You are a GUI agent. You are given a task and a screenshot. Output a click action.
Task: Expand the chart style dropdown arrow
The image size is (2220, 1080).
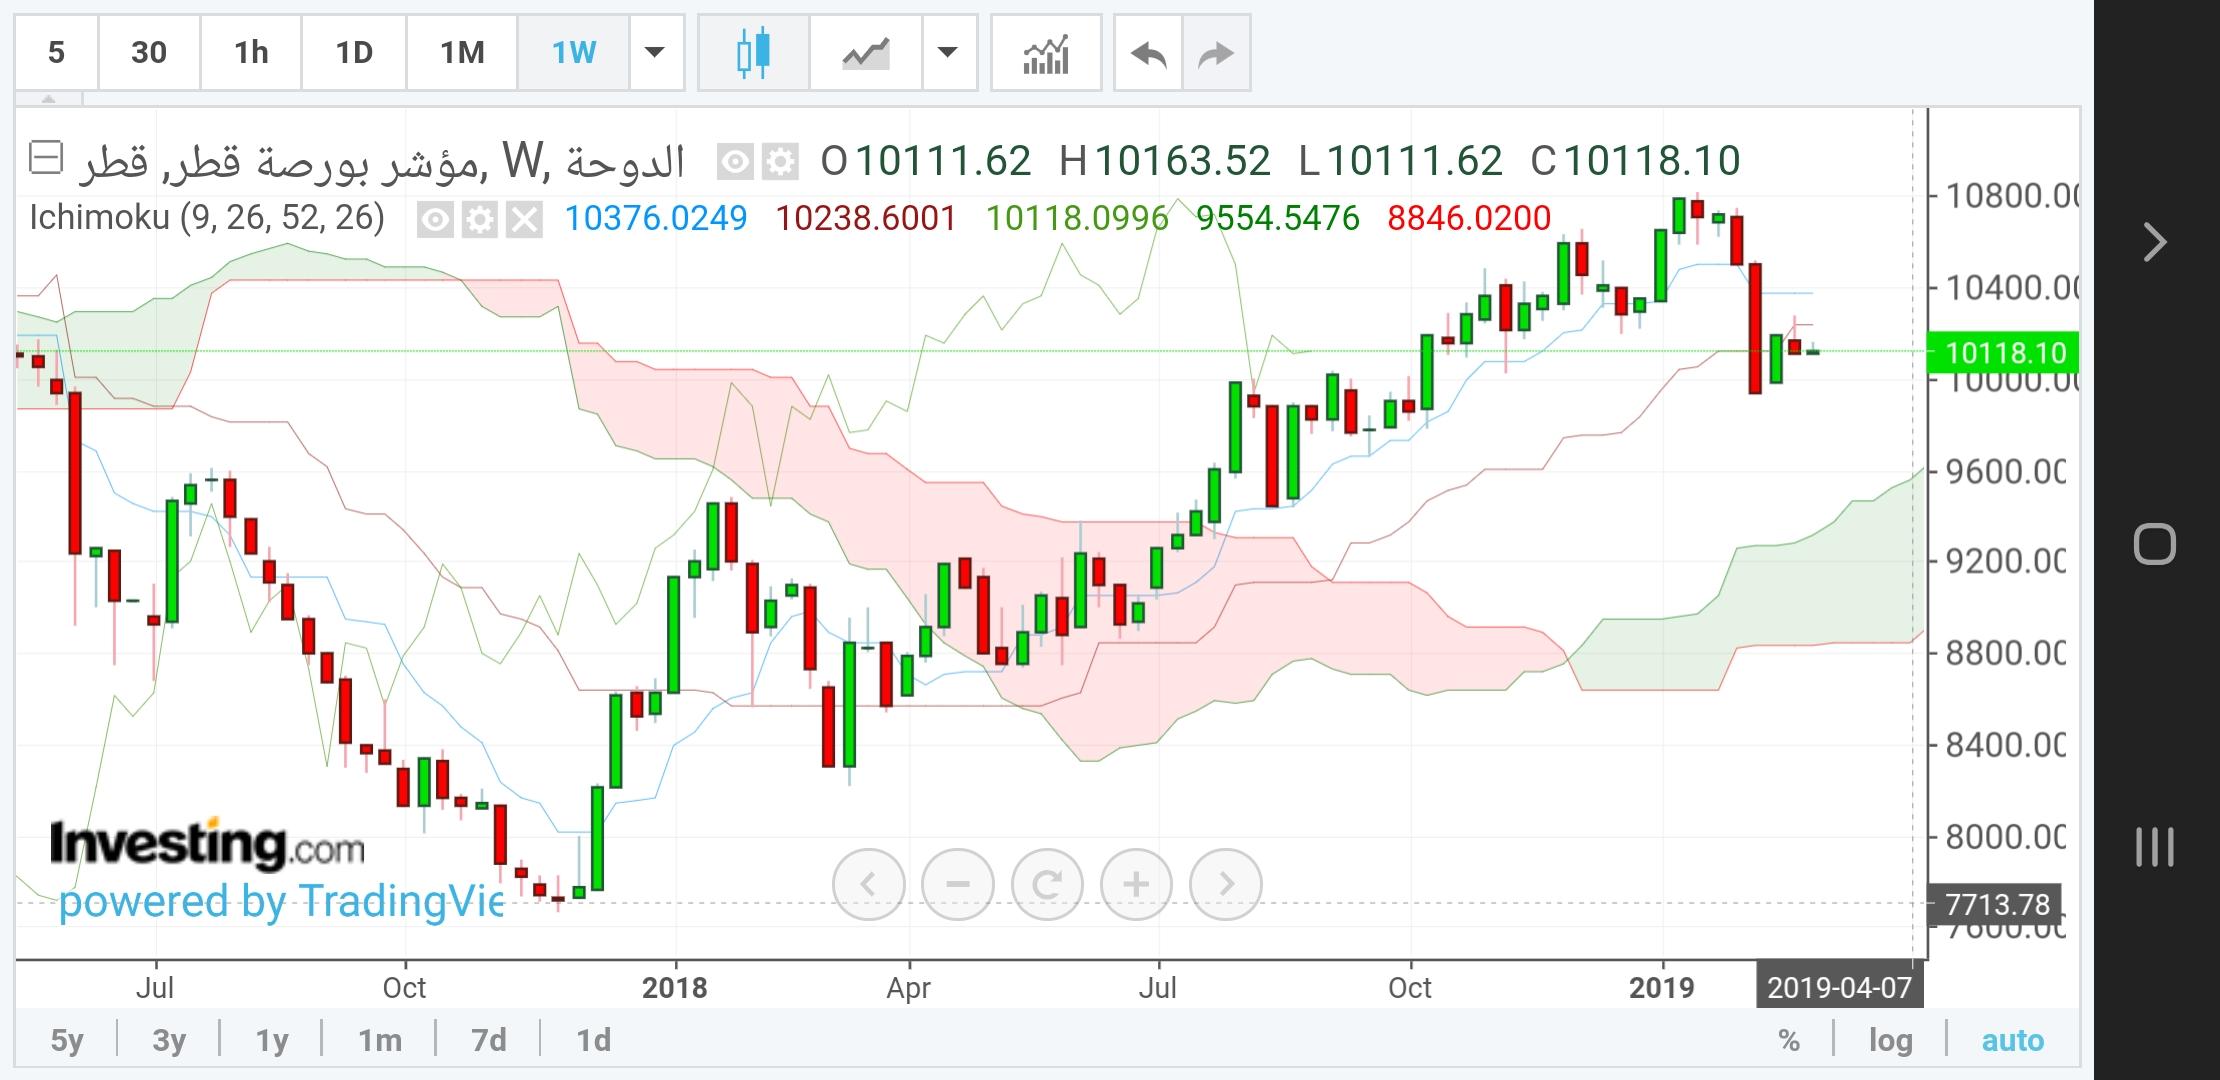pyautogui.click(x=947, y=53)
